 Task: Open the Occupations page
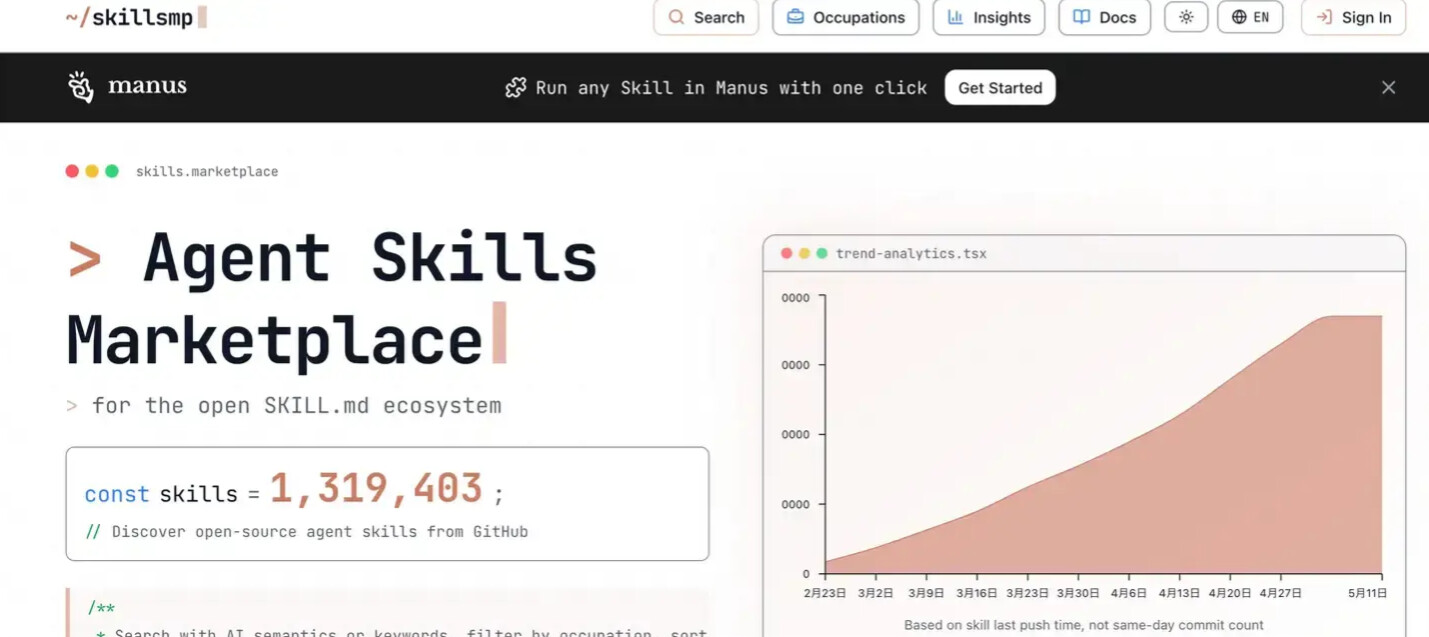[846, 17]
